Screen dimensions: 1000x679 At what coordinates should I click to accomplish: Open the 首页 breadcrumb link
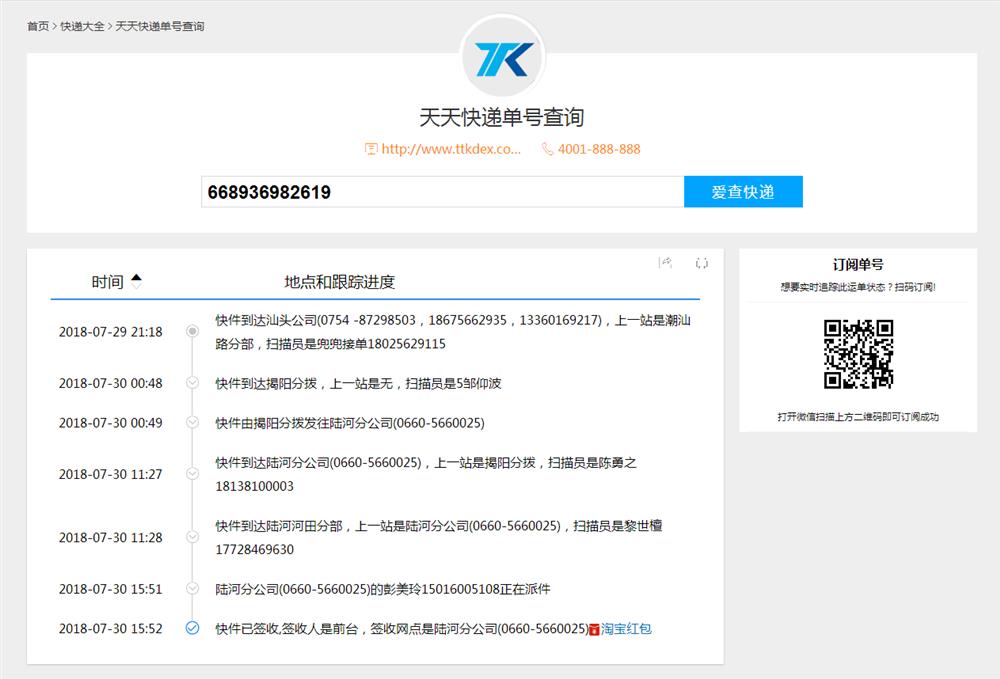coord(38,26)
